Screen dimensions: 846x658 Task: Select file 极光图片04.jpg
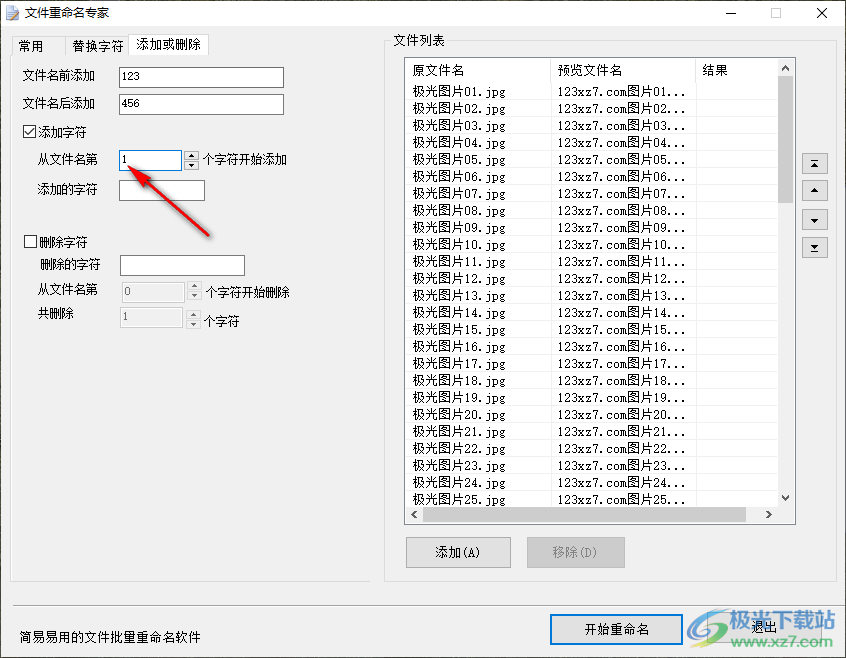(x=459, y=143)
